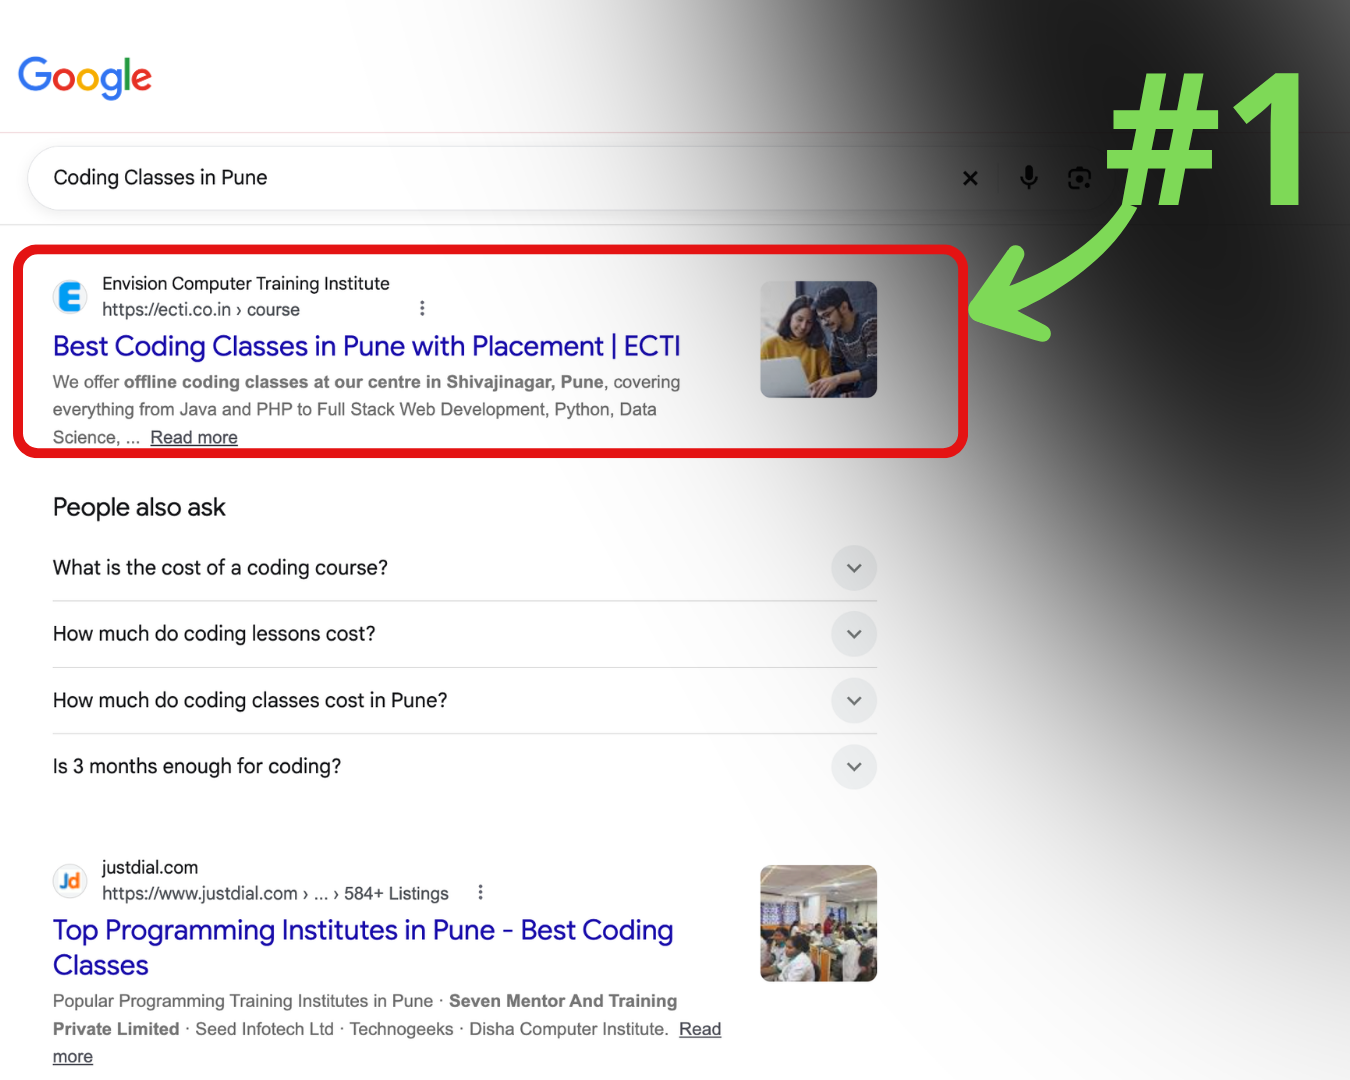Image resolution: width=1350 pixels, height=1080 pixels.
Task: Open the three-dot menu for the ECTI result
Action: click(422, 308)
